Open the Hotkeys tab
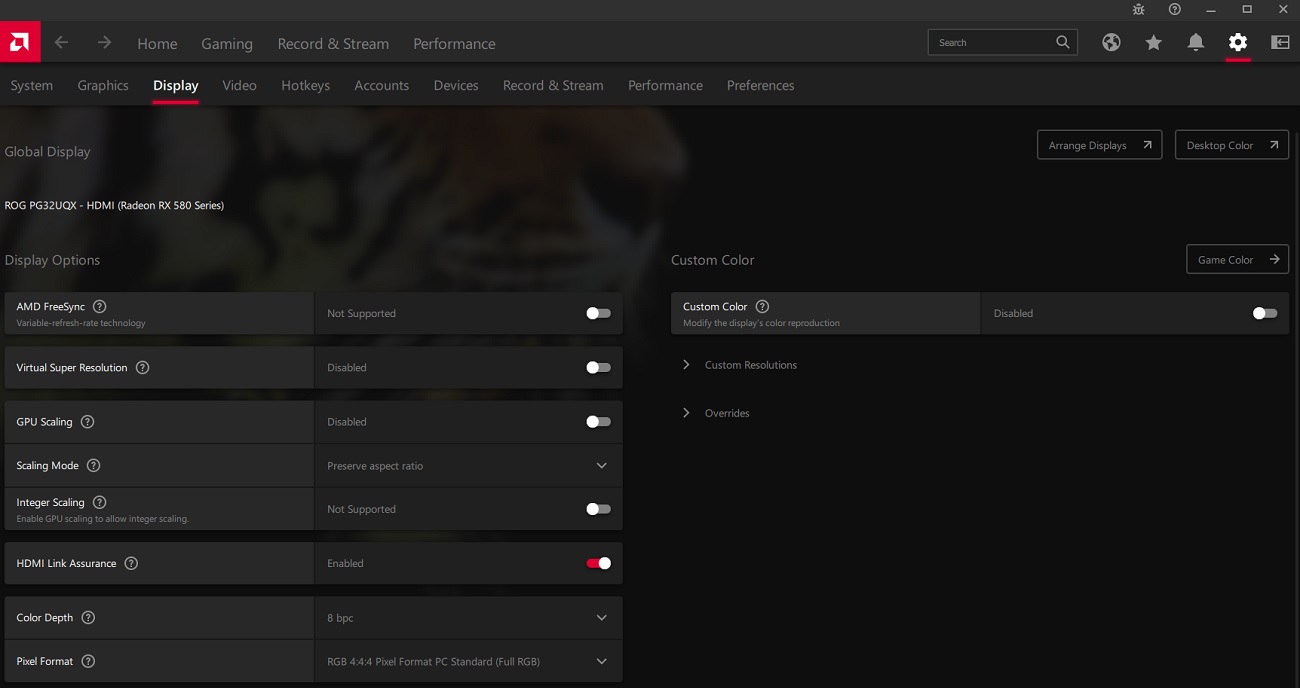Viewport: 1300px width, 688px height. click(306, 85)
